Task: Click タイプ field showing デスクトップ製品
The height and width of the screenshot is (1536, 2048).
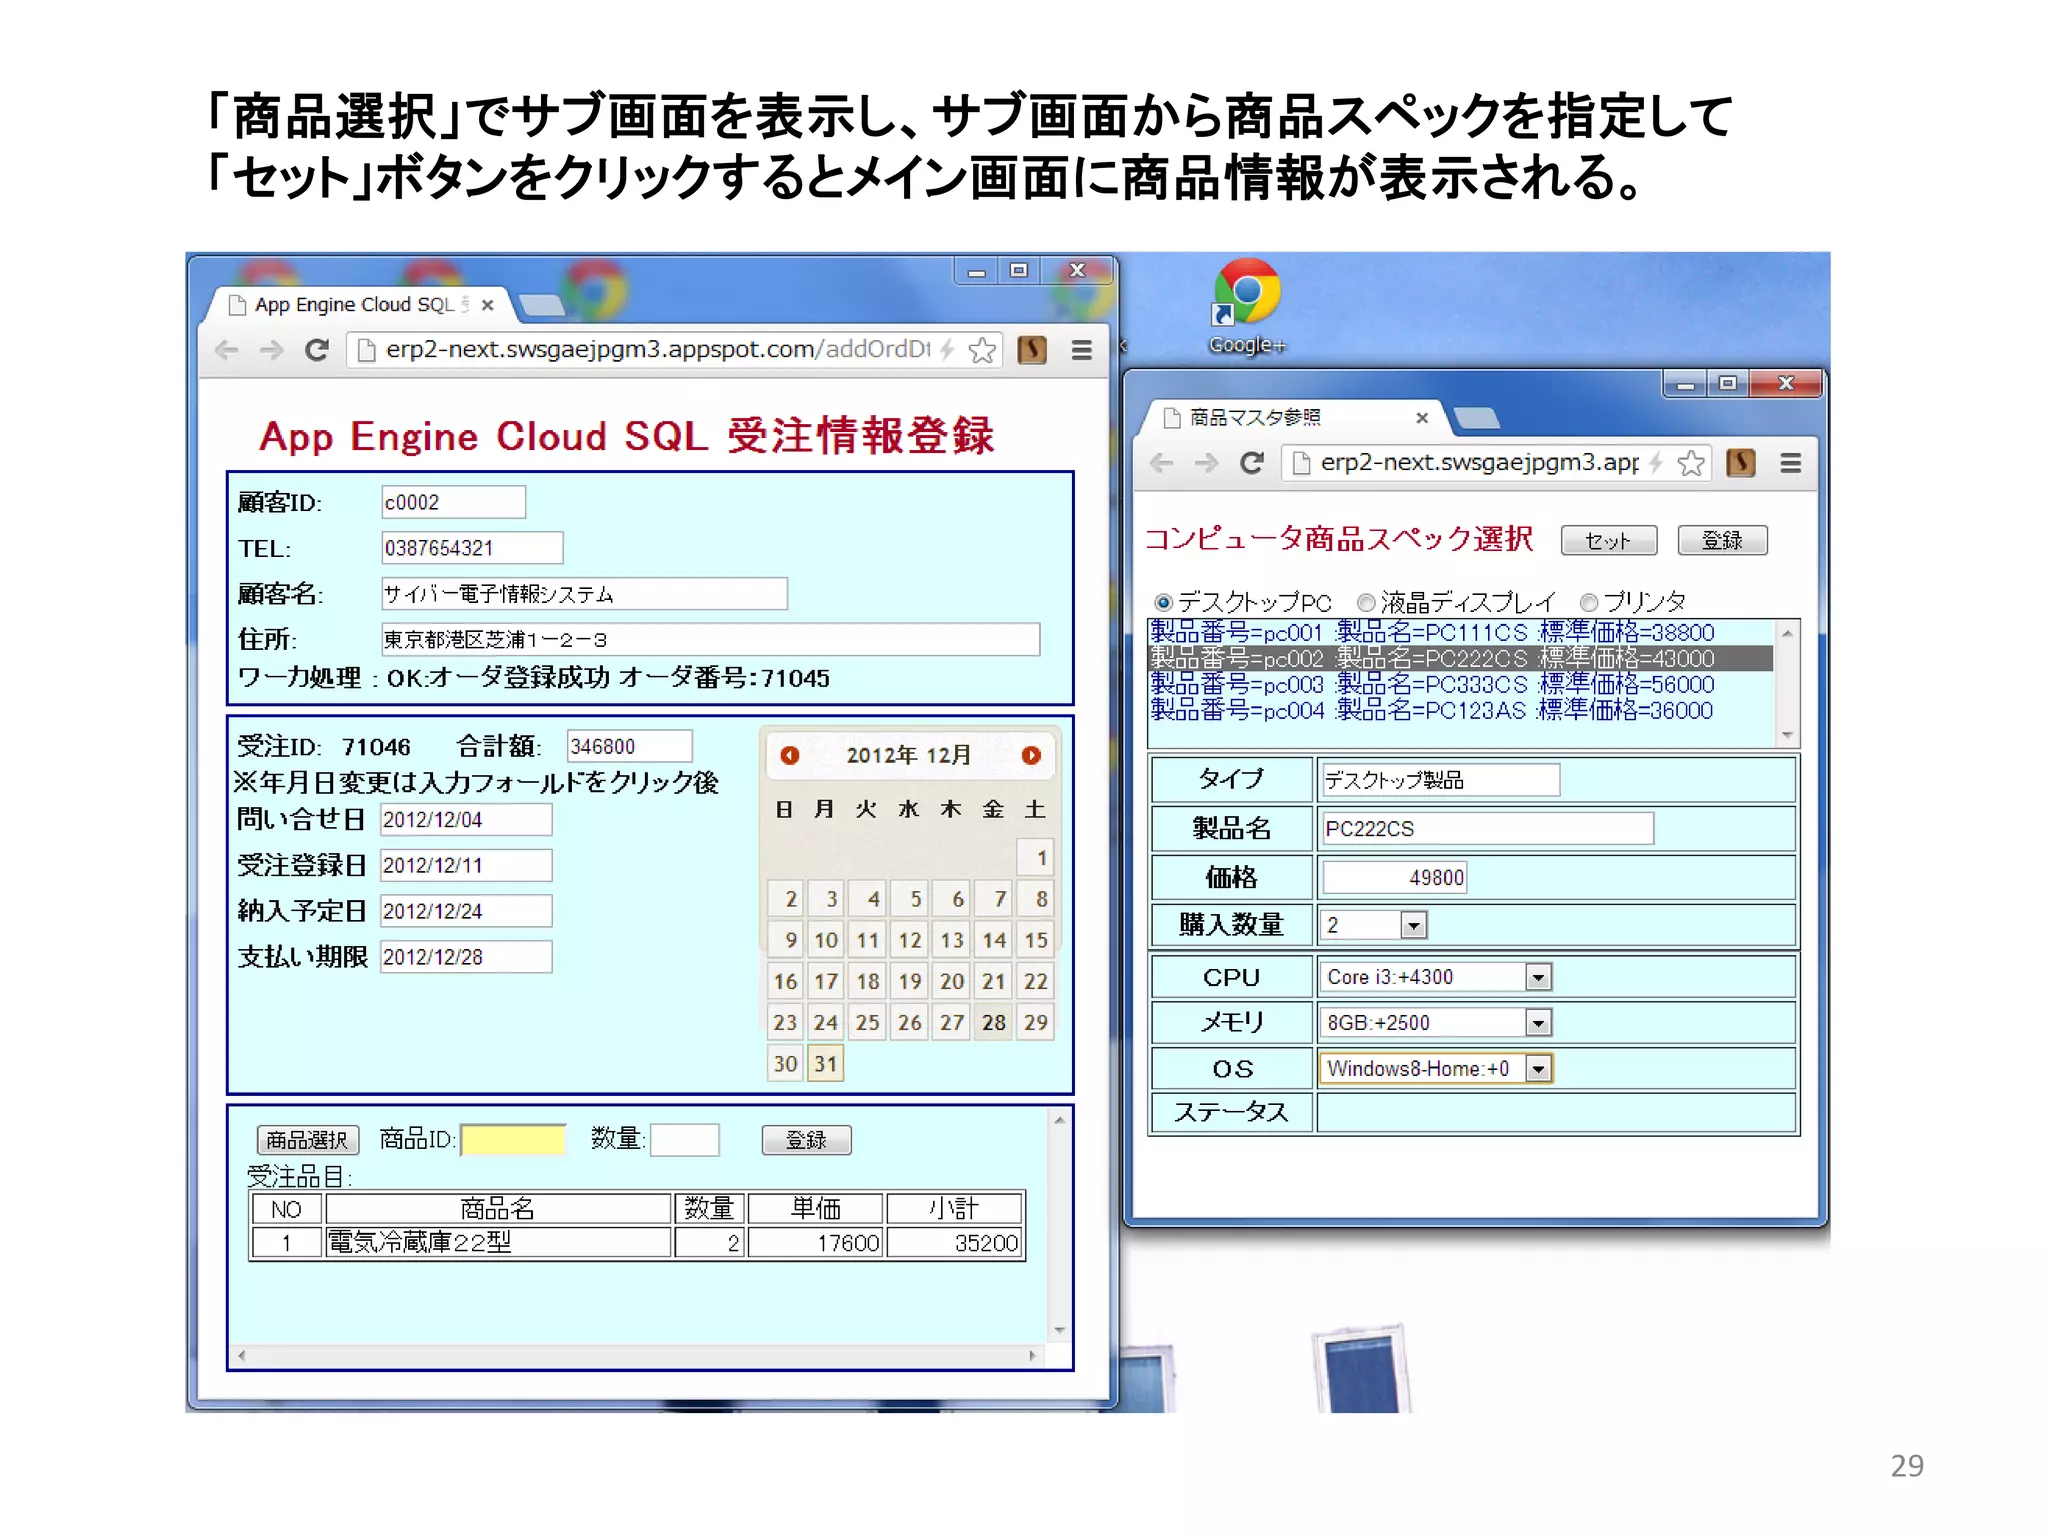Action: (x=1440, y=780)
